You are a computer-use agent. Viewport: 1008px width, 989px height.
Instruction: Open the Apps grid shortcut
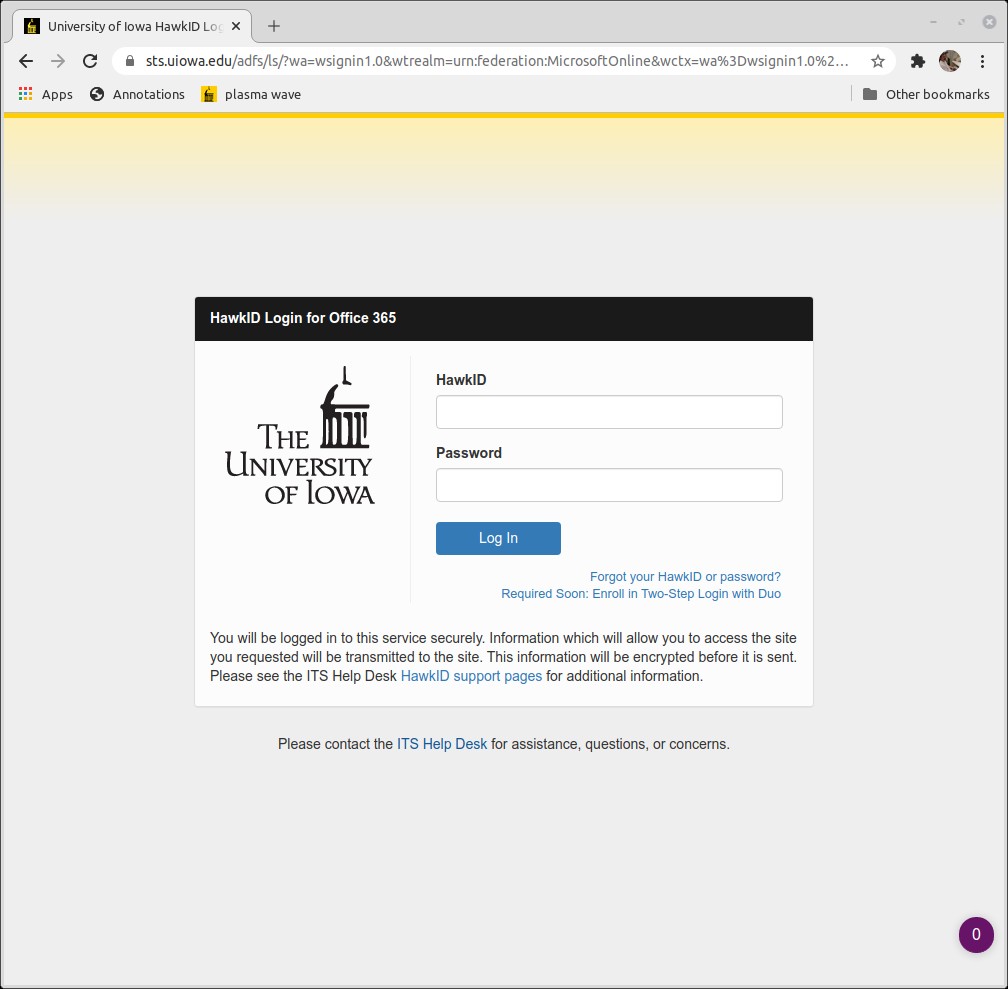click(46, 95)
